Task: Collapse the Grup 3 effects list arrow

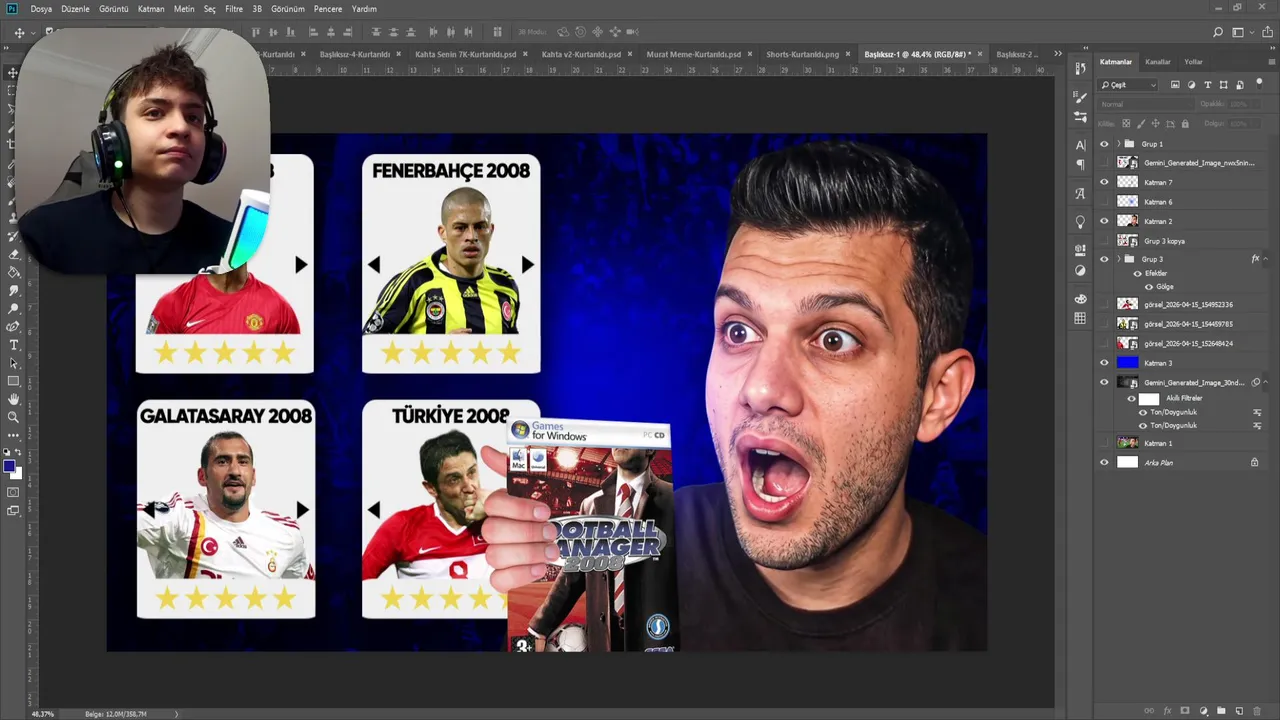Action: (x=1266, y=259)
